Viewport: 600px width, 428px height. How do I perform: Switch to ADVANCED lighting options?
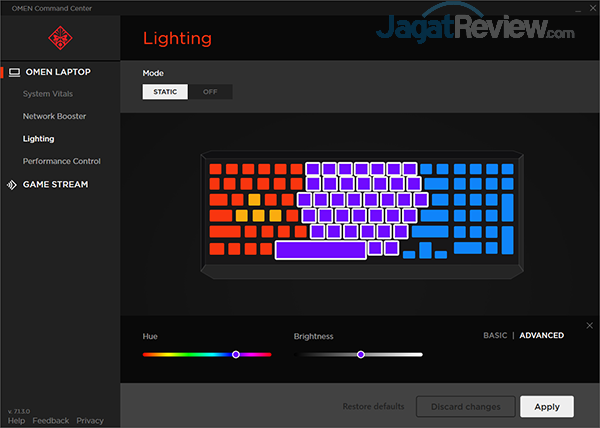tap(541, 336)
